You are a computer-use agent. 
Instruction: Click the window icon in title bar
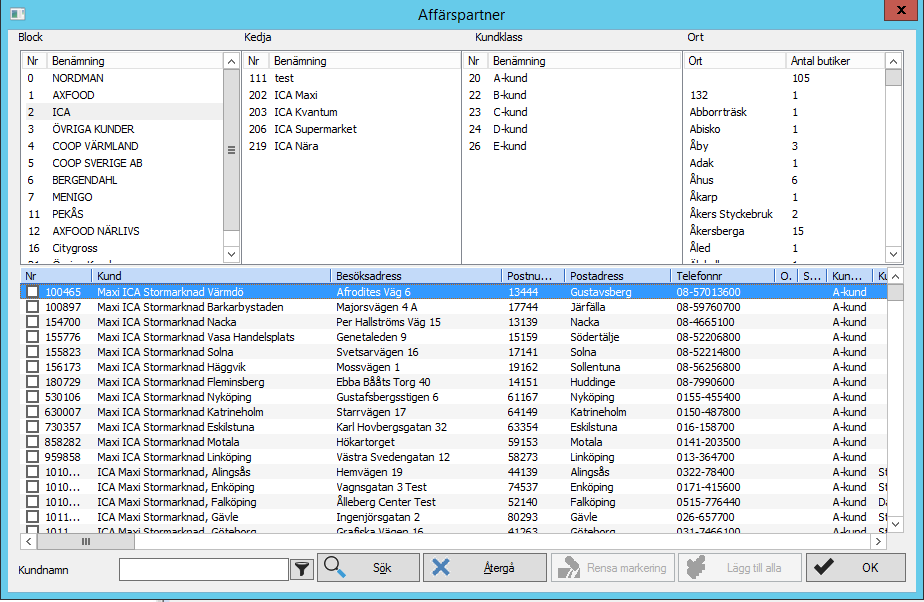tap(18, 14)
